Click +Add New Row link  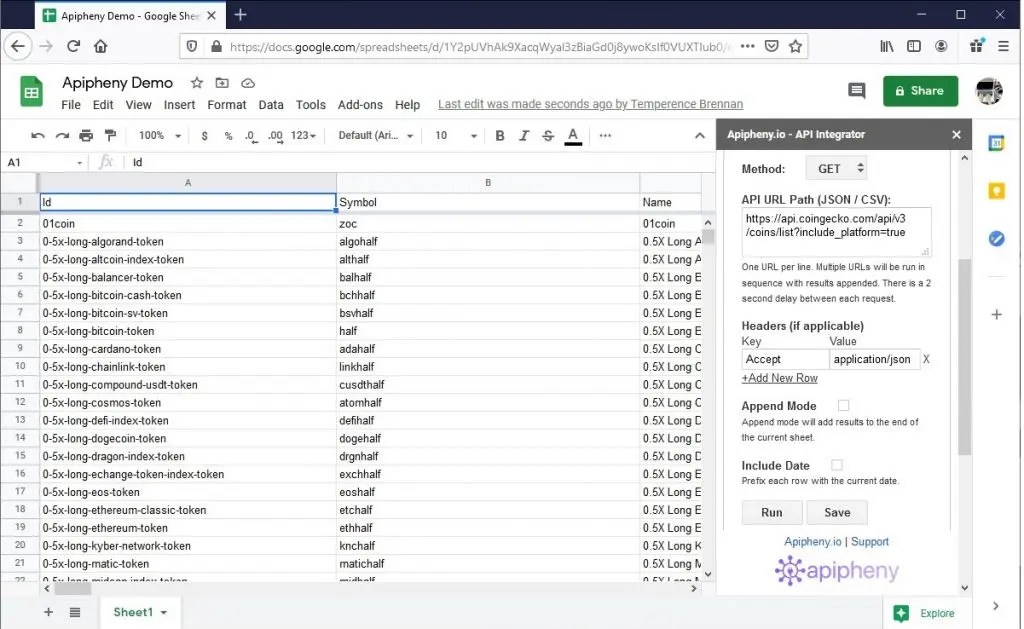coord(779,378)
